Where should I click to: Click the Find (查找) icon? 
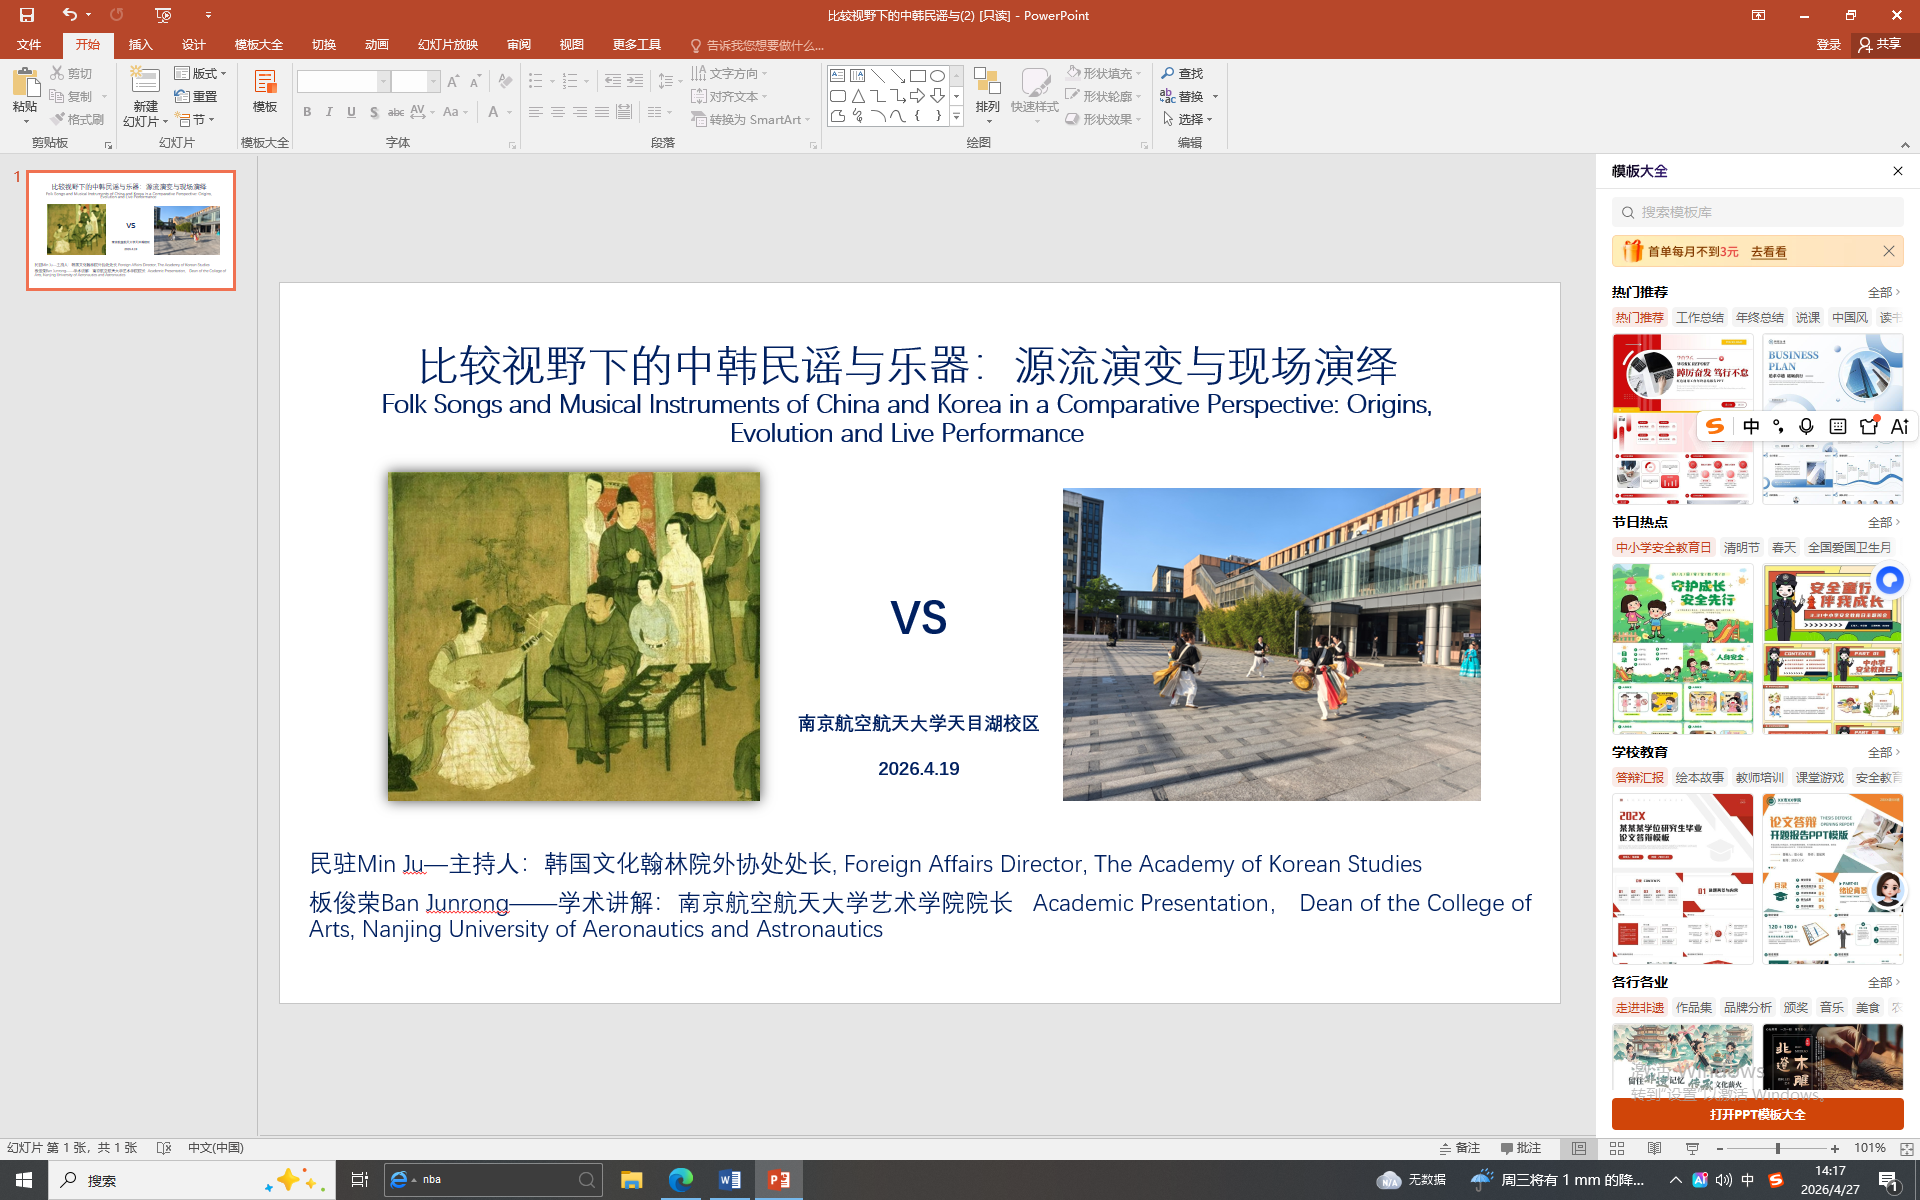point(1168,73)
